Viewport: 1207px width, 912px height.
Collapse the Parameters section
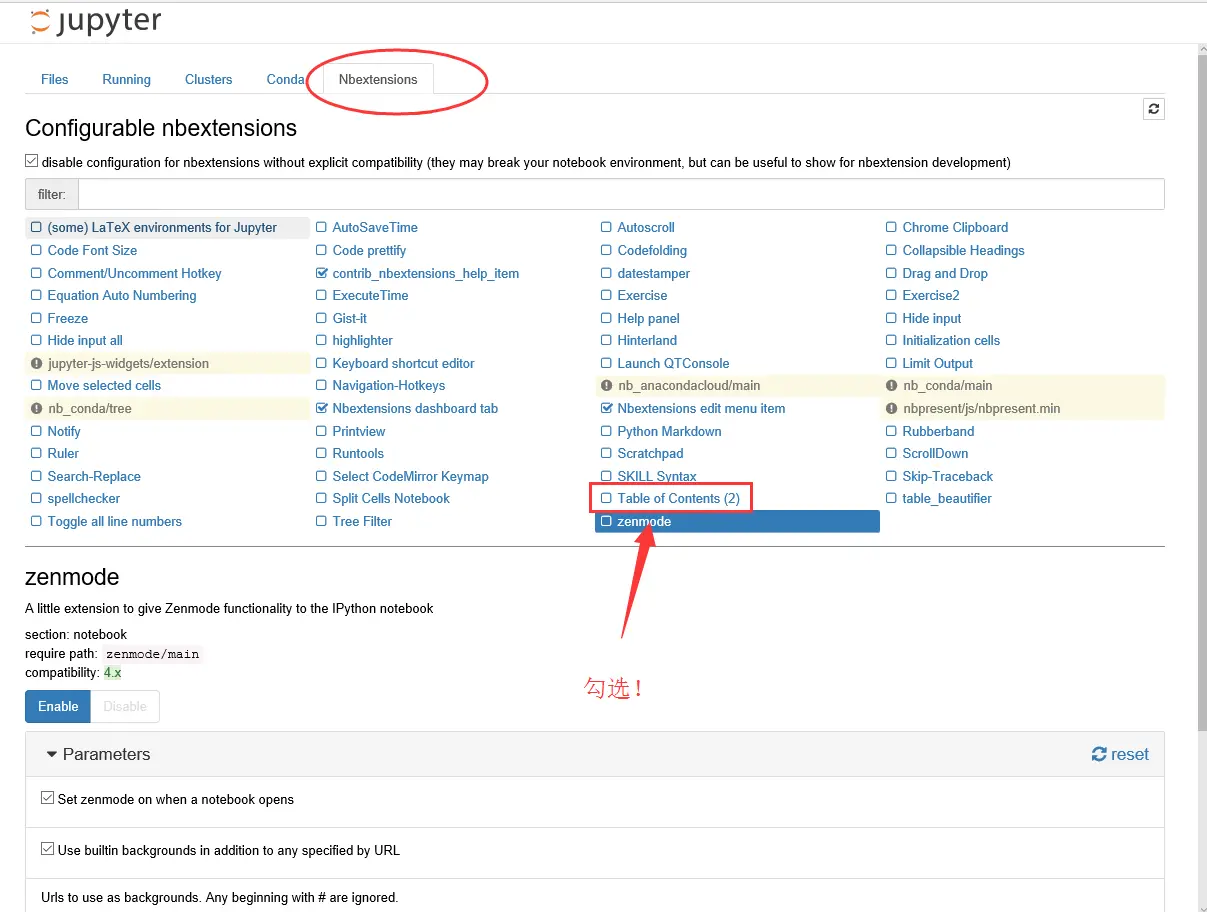click(x=98, y=754)
